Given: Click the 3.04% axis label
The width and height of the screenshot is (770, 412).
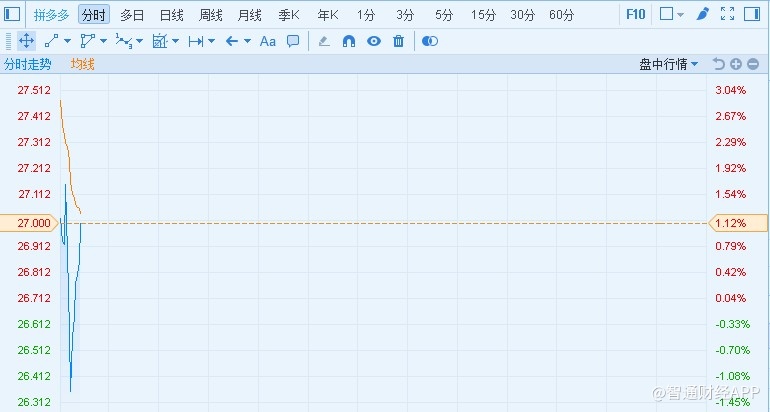Looking at the screenshot, I should click(731, 90).
